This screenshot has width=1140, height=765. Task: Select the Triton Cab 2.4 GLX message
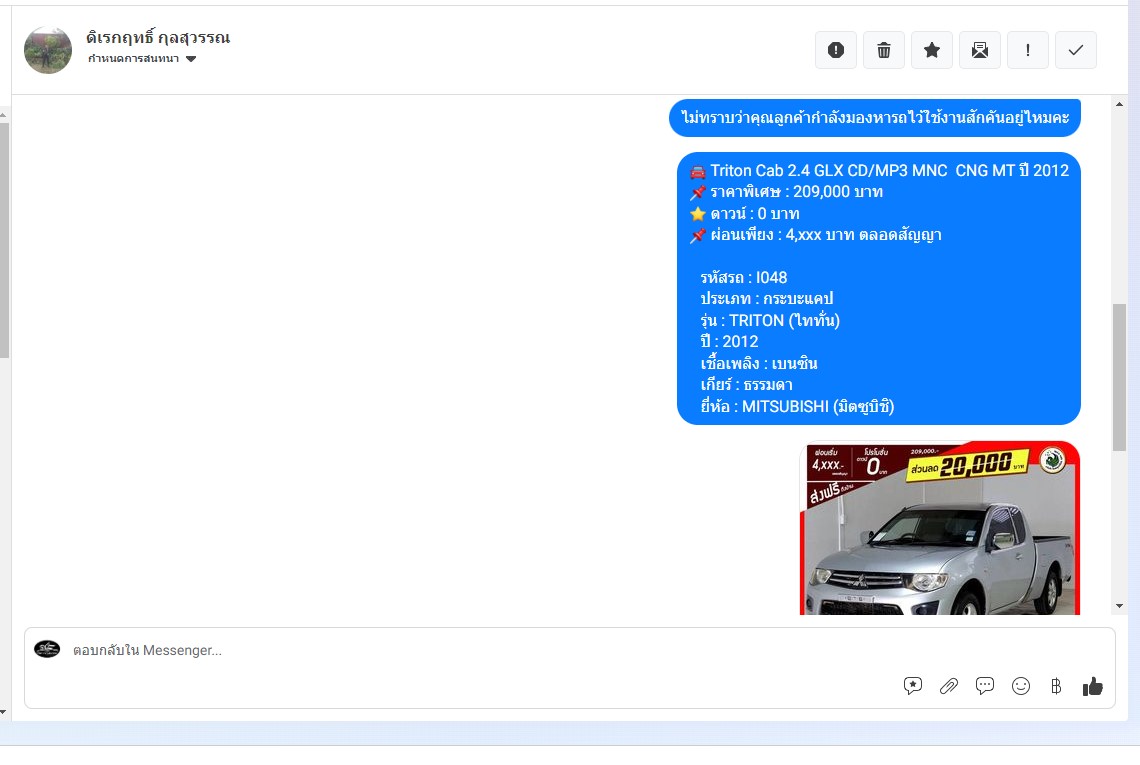click(878, 288)
